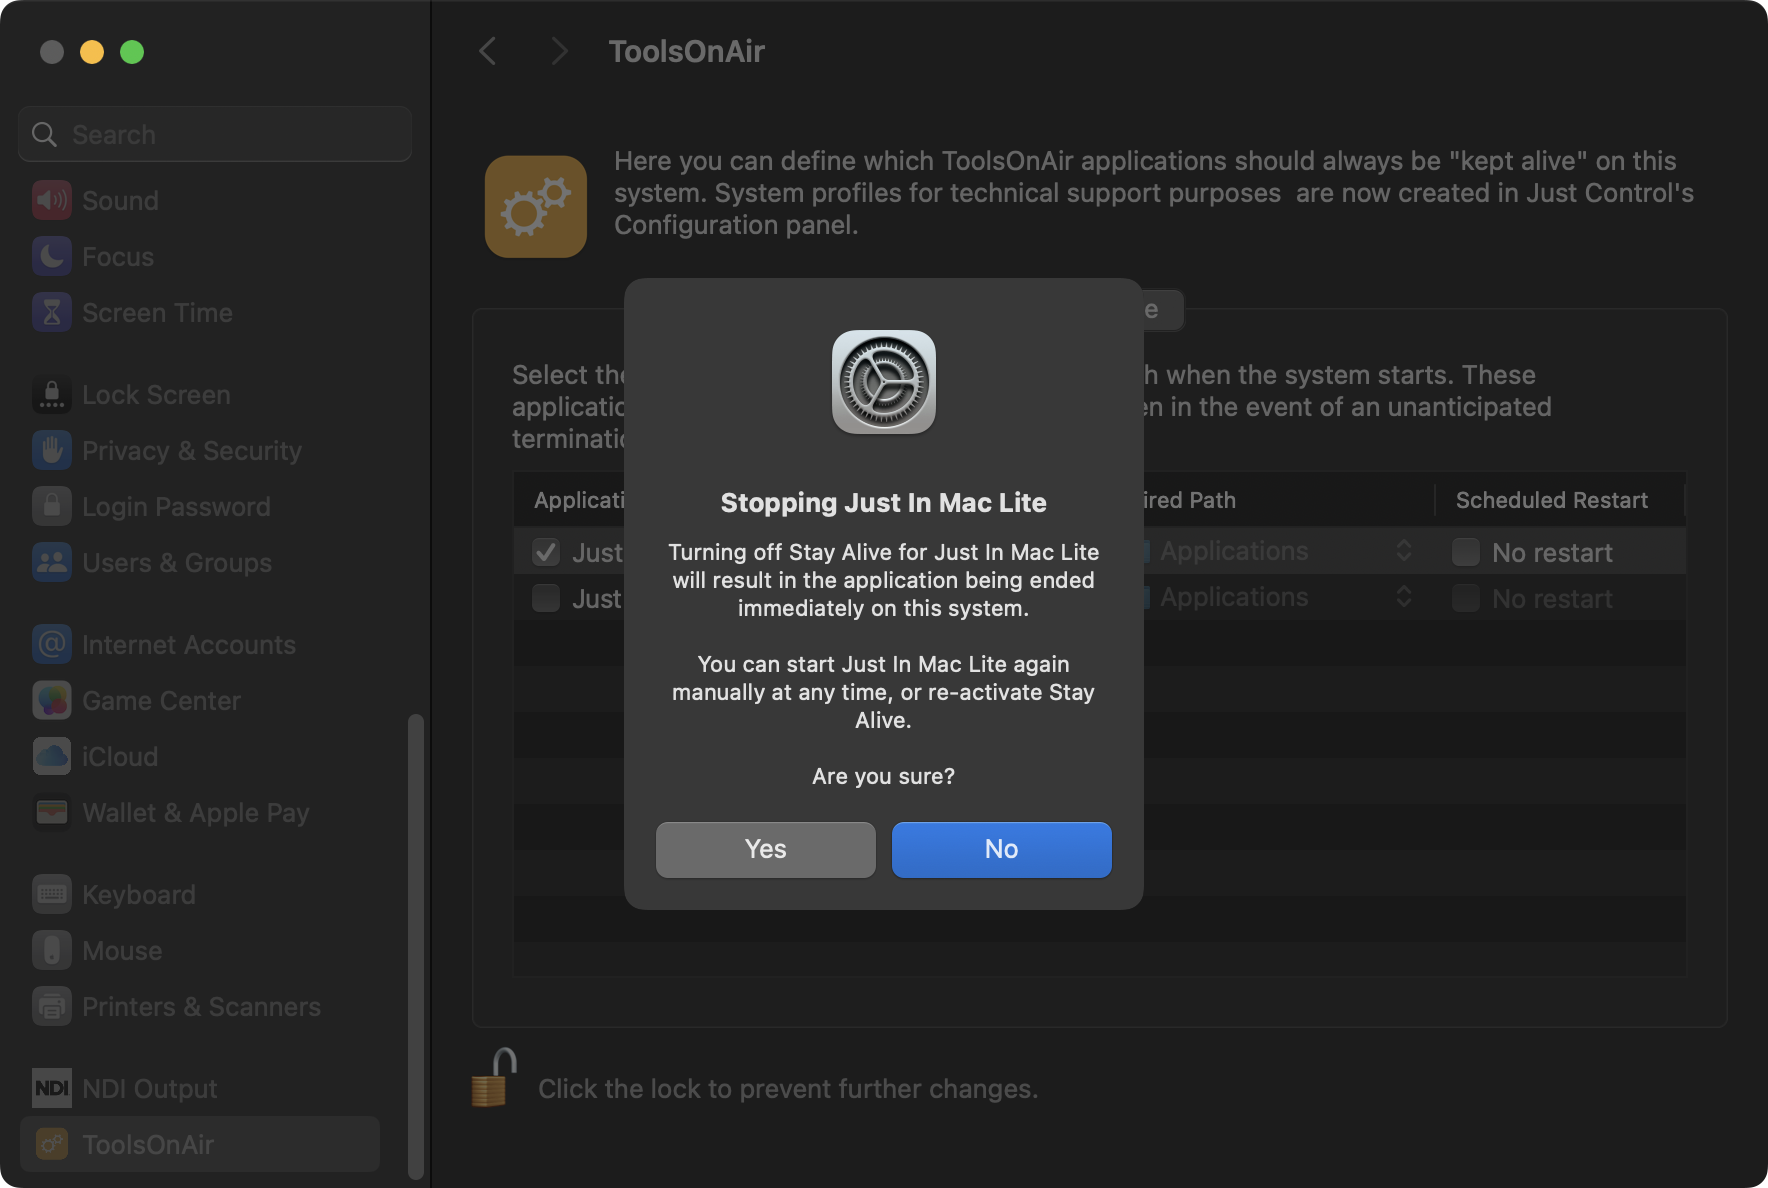
Task: Select the Focus moon icon
Action: tap(52, 256)
